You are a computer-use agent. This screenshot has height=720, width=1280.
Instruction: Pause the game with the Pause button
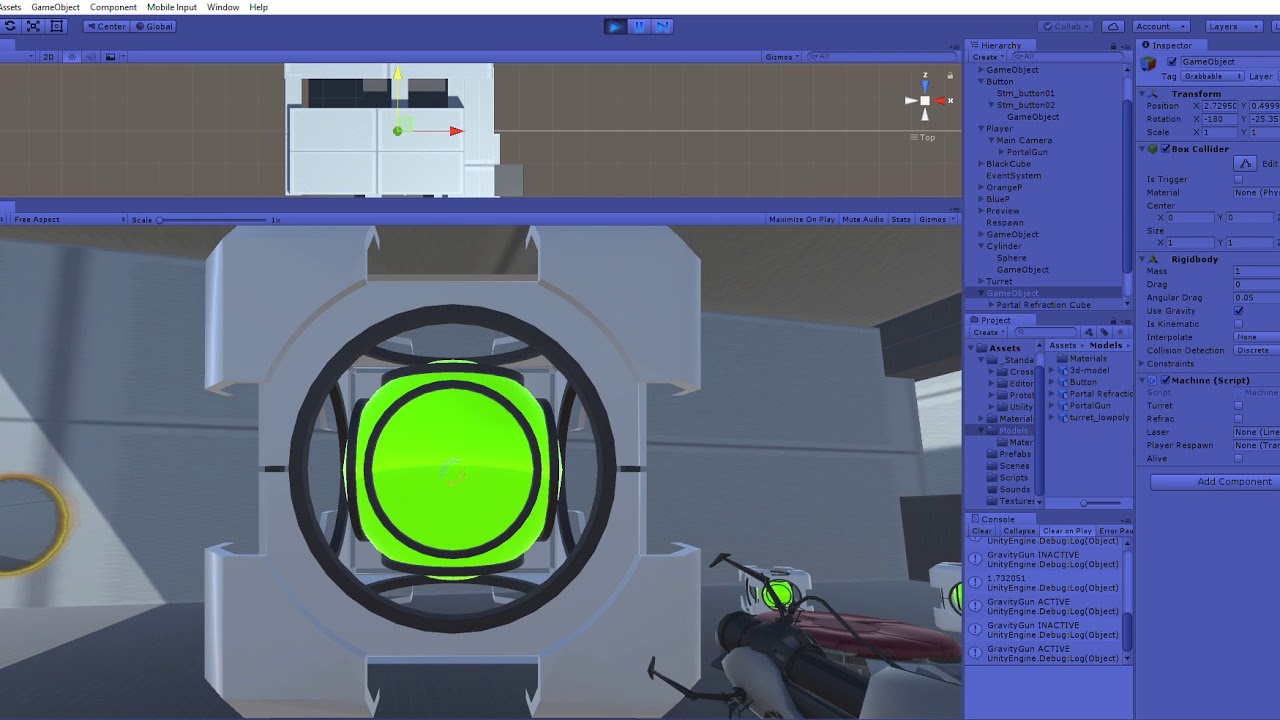pyautogui.click(x=639, y=26)
